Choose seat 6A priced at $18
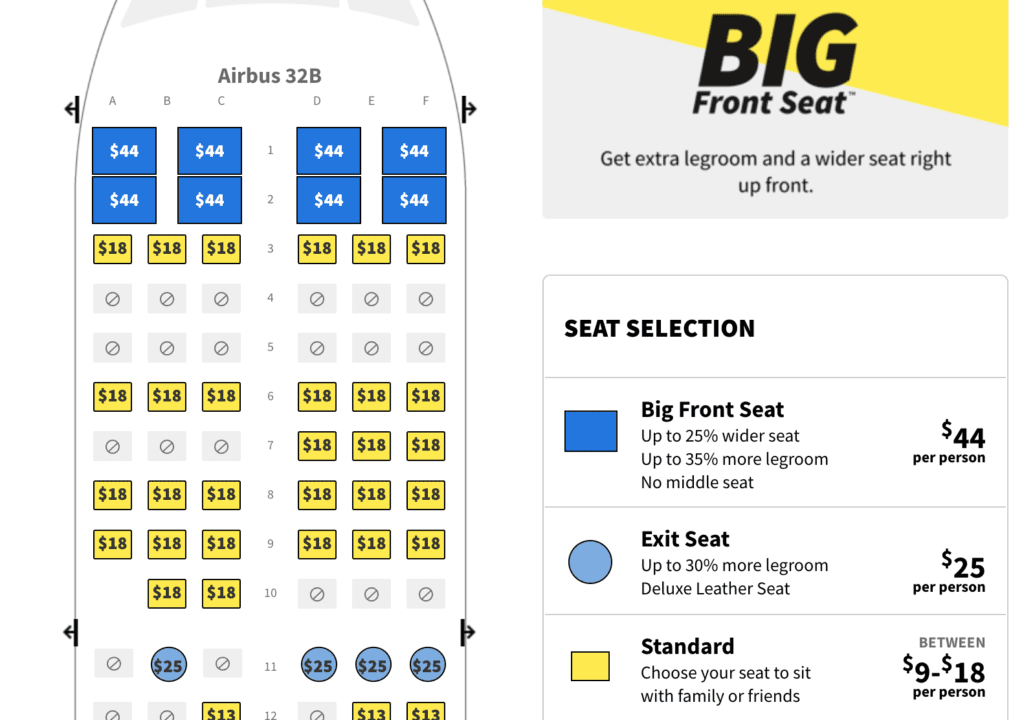The width and height of the screenshot is (1024, 720). point(113,397)
